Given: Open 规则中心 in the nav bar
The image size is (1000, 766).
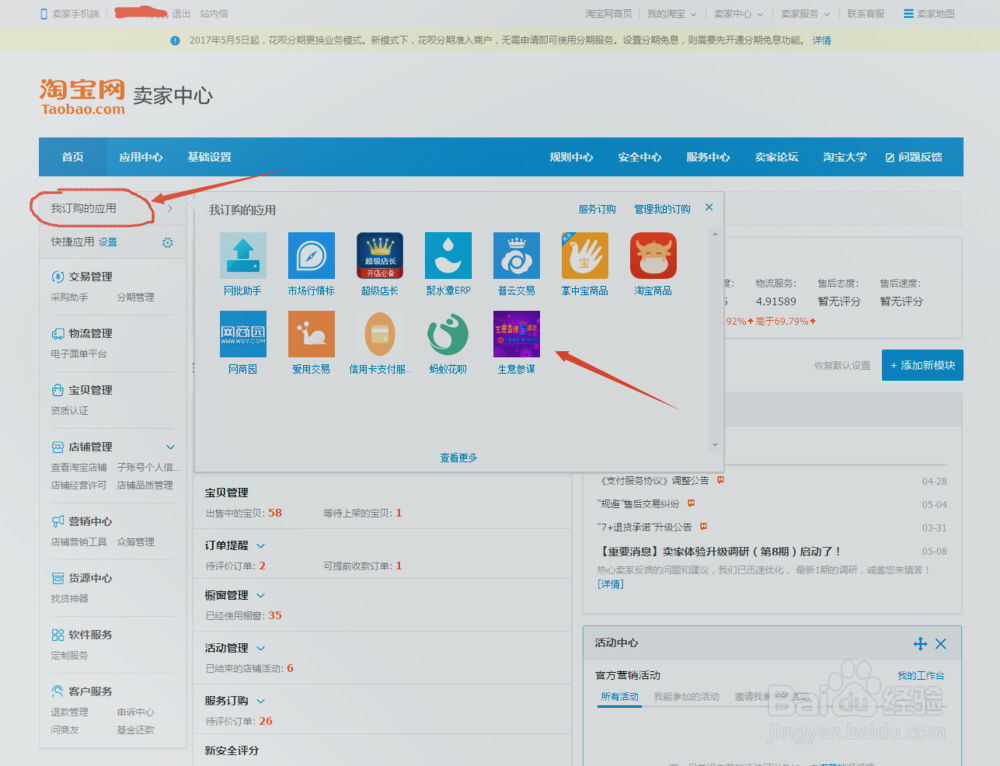Looking at the screenshot, I should [571, 157].
